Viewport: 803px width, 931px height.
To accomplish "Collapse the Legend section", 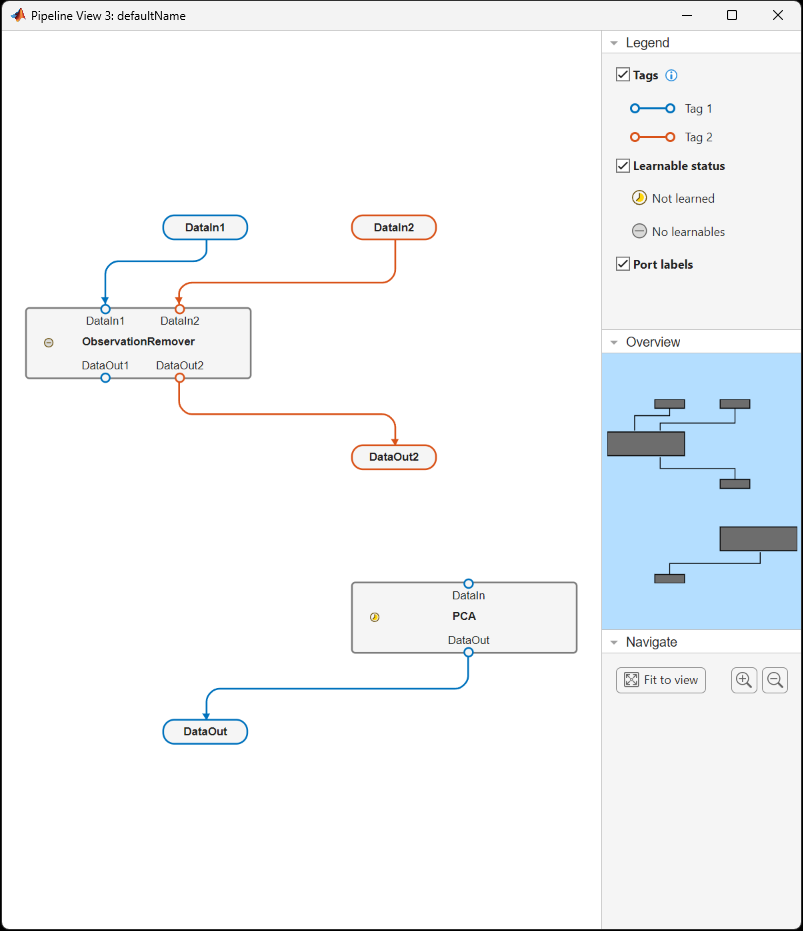I will click(x=614, y=42).
